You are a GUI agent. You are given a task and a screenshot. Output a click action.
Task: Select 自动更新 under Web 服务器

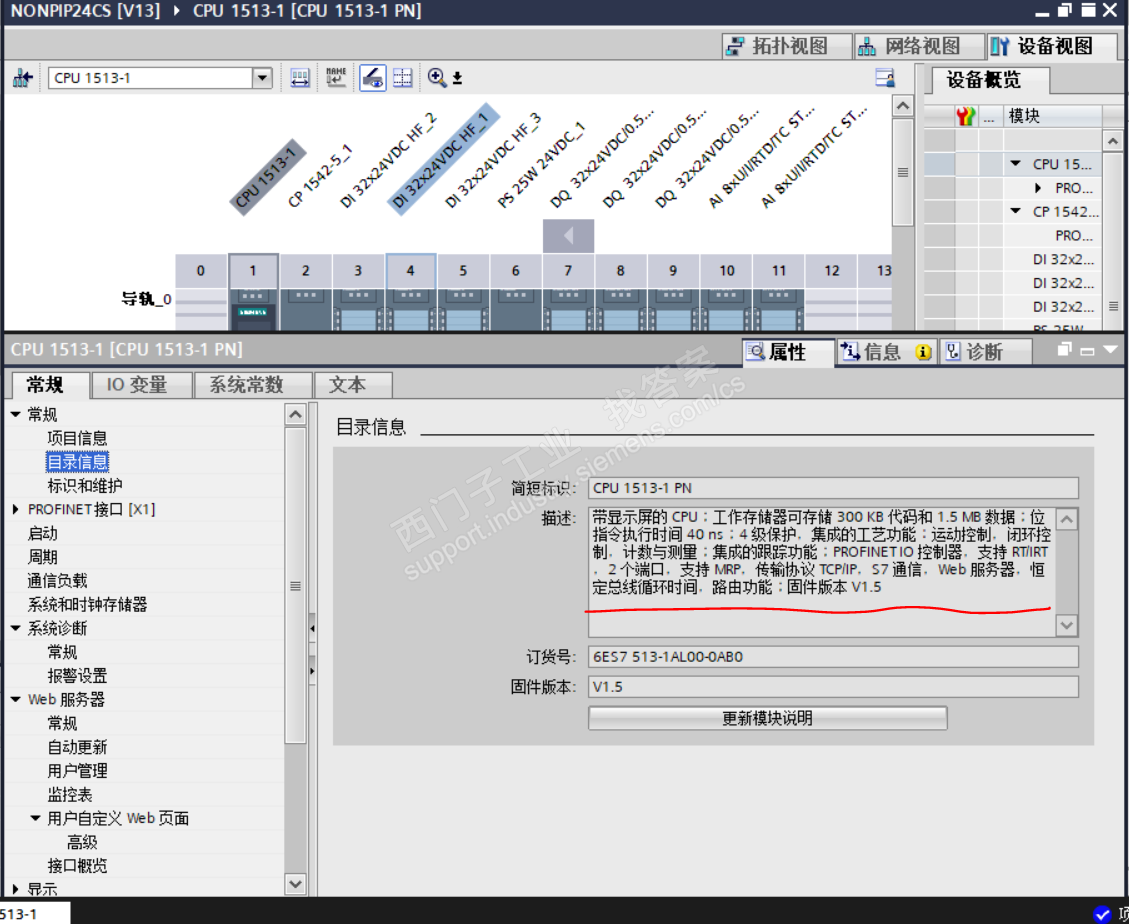[x=77, y=747]
